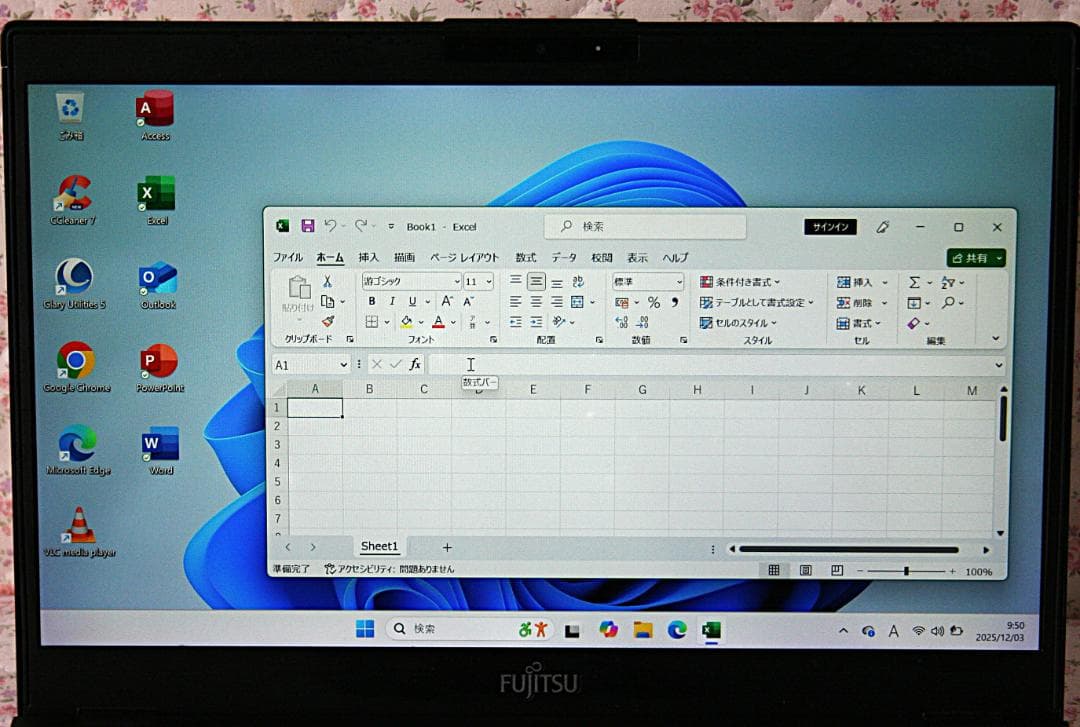This screenshot has height=727, width=1080.
Task: Apply underline using the U icon
Action: (x=412, y=301)
